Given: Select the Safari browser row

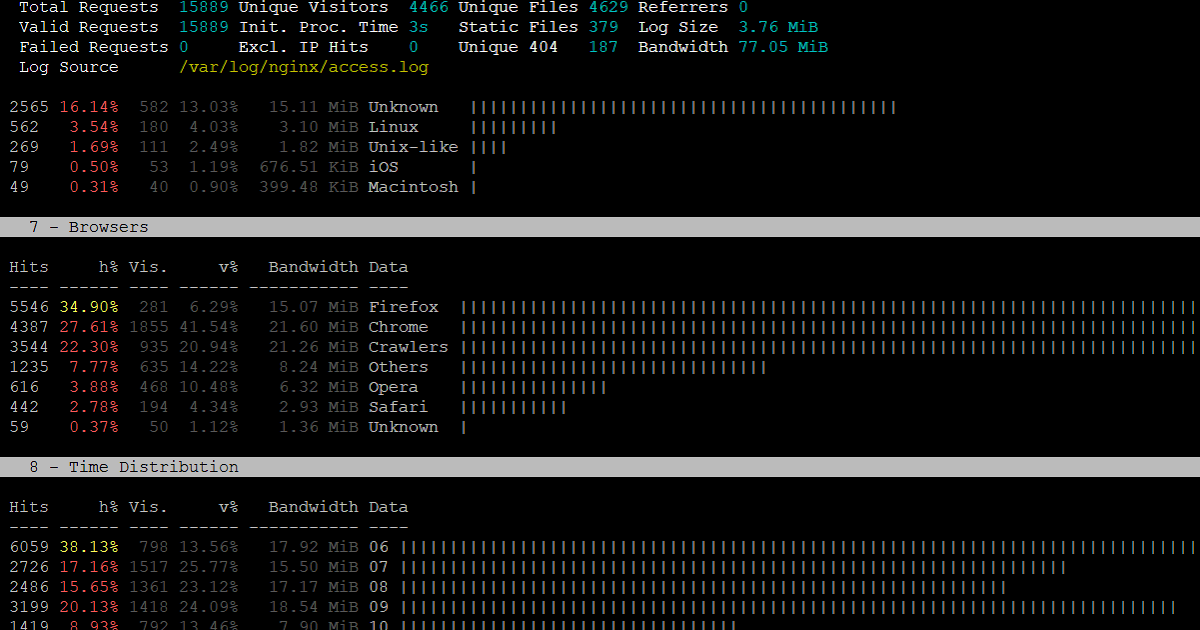Looking at the screenshot, I should pyautogui.click(x=398, y=406).
